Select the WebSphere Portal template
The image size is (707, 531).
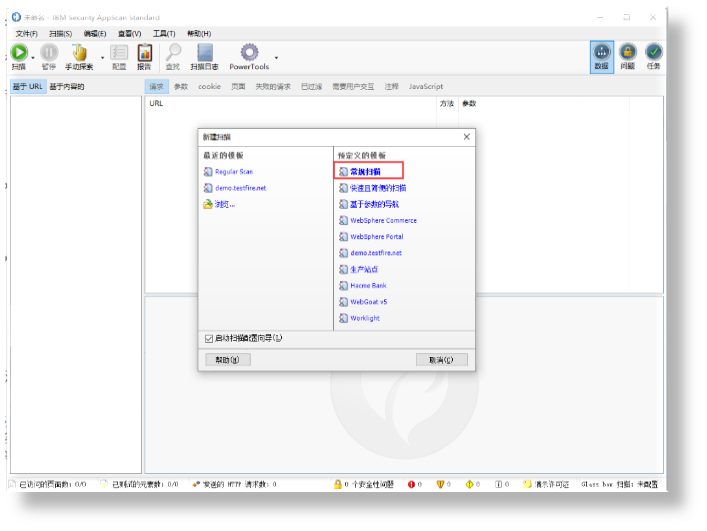click(376, 237)
